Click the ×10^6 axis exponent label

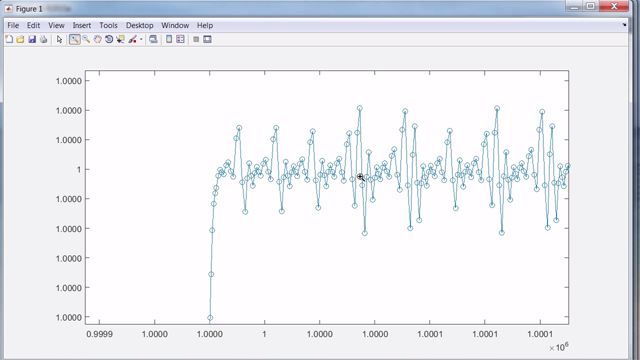point(559,347)
